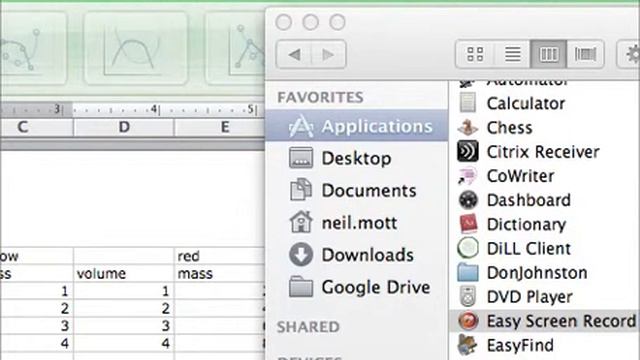
Task: Select the EasyFind app icon
Action: click(x=468, y=345)
